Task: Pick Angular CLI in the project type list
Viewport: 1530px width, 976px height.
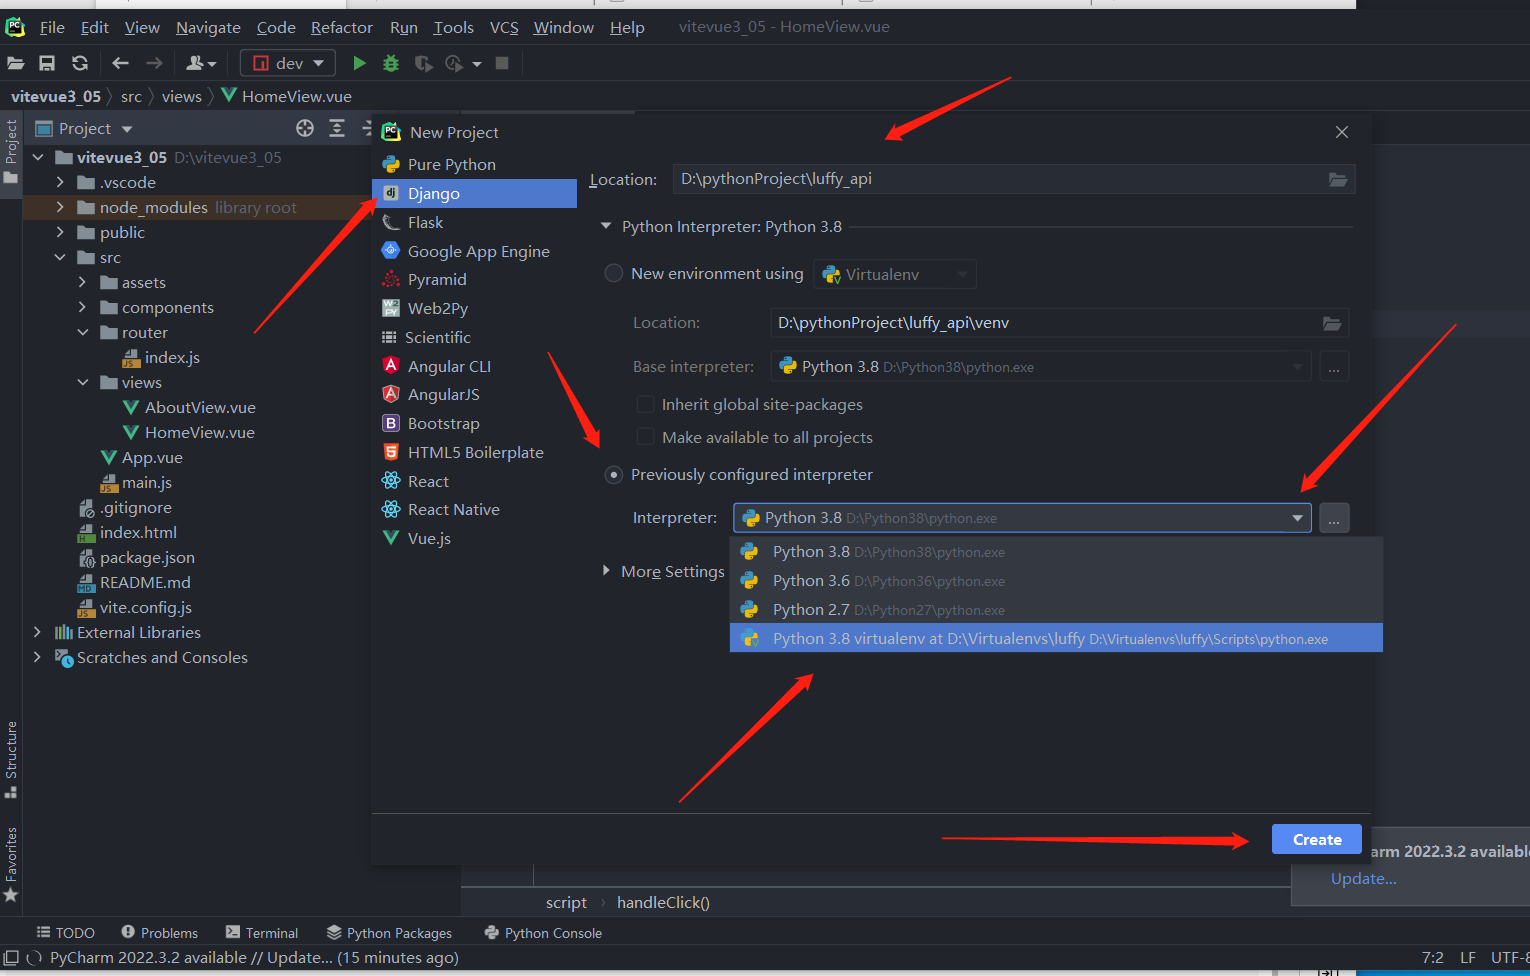Action: (474, 366)
